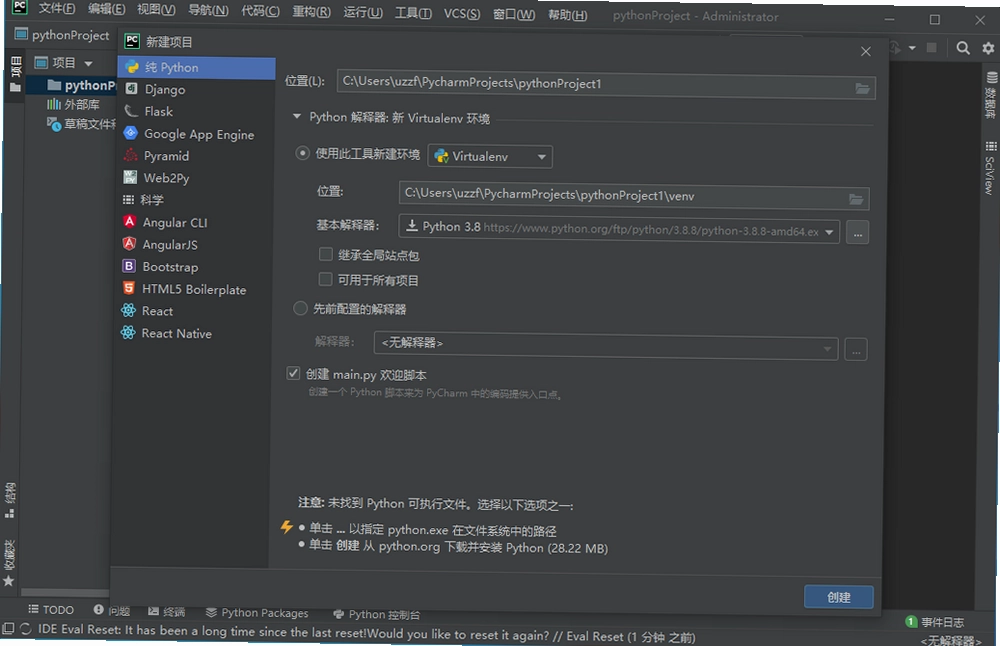Image resolution: width=1000 pixels, height=646 pixels.
Task: Toggle tool window quick-access icon in status bar
Action: (8, 629)
